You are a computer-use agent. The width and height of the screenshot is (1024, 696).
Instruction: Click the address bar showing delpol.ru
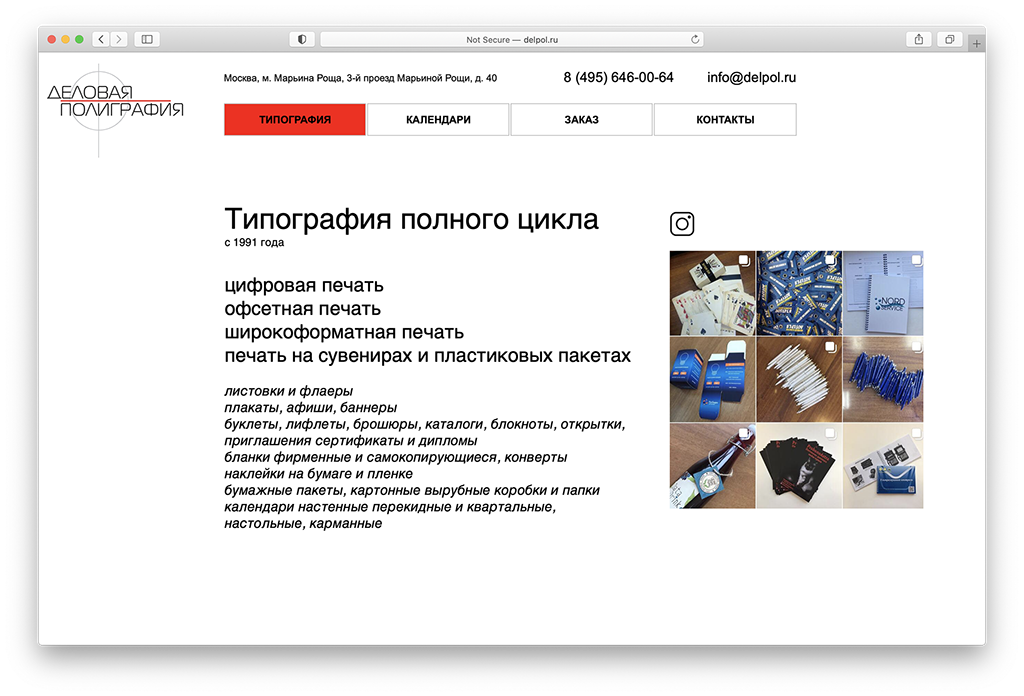pos(510,39)
